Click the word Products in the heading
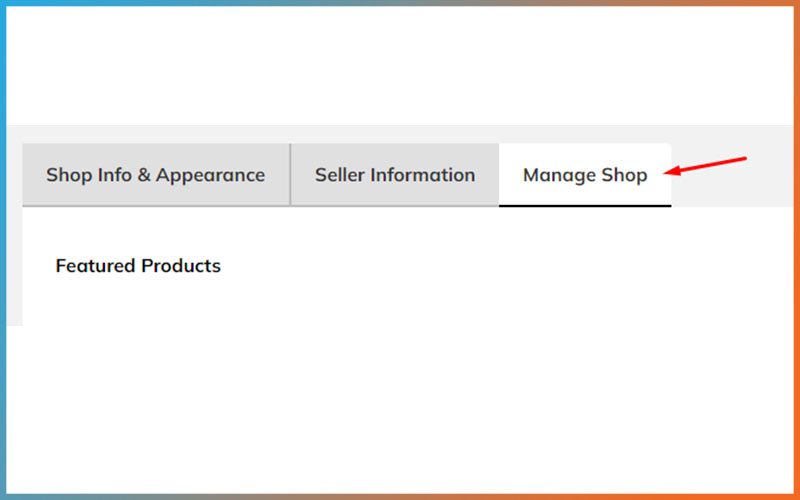 [181, 266]
